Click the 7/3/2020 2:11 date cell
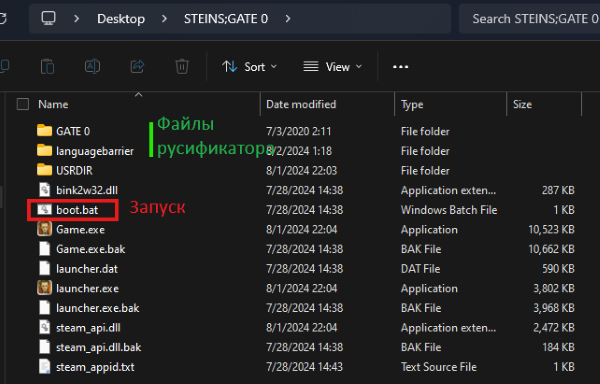The height and width of the screenshot is (384, 600). [x=298, y=131]
